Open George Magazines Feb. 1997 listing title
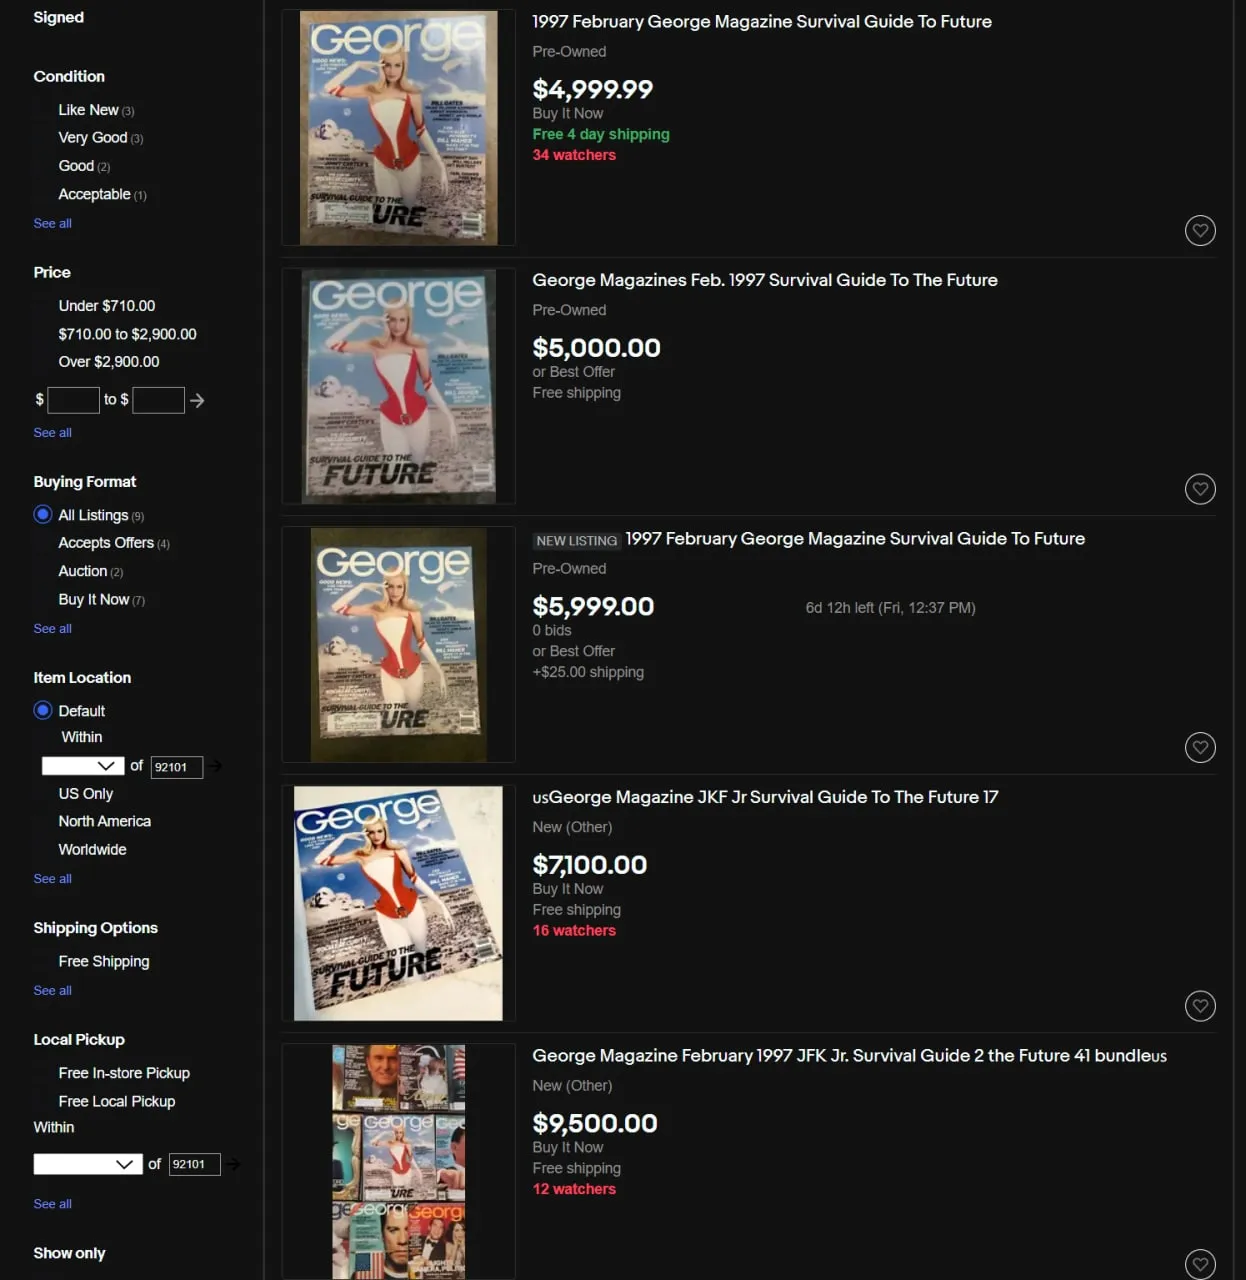The width and height of the screenshot is (1246, 1280). [x=765, y=280]
